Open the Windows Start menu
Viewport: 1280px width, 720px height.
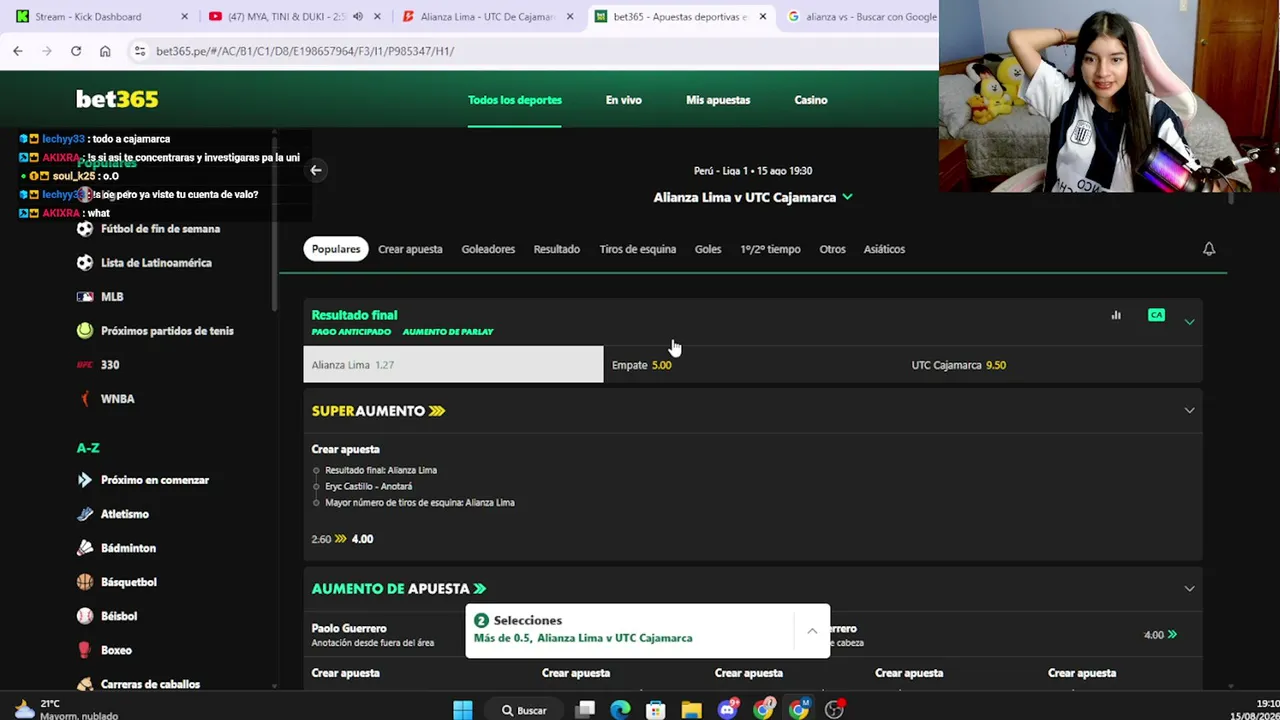(462, 710)
